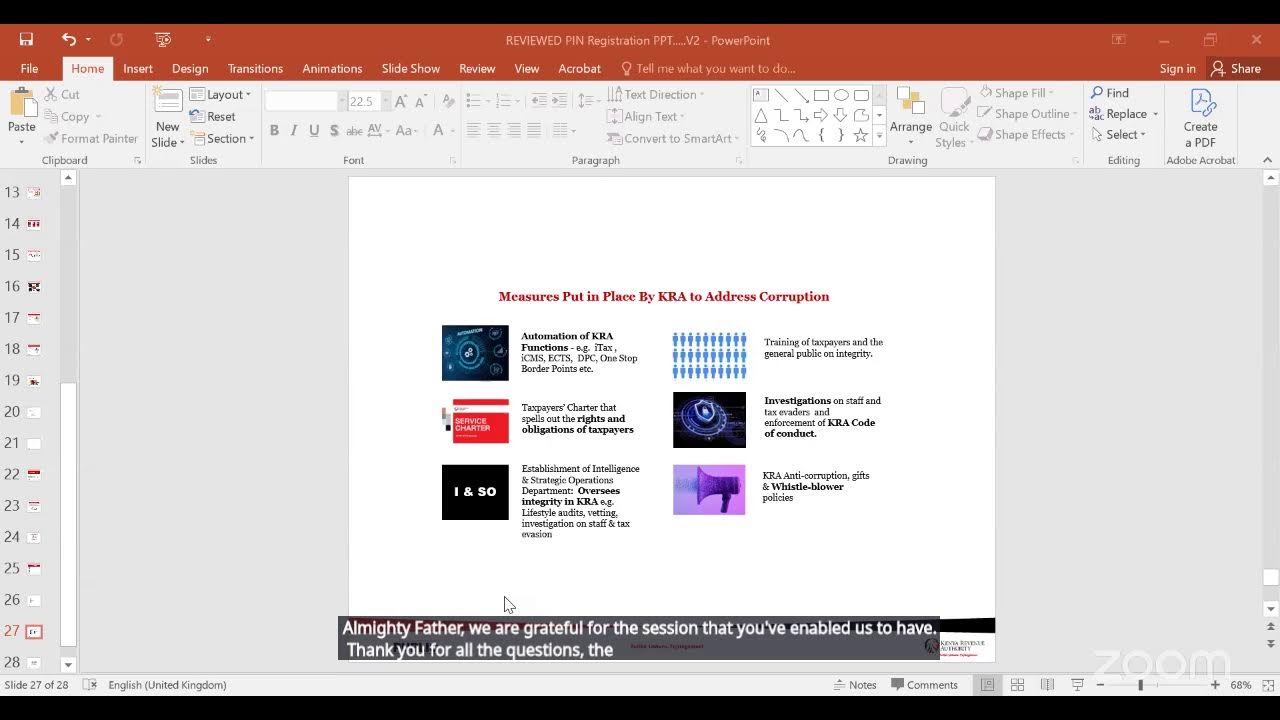Select slide 22 thumbnail
This screenshot has height=720, width=1280.
[34, 474]
